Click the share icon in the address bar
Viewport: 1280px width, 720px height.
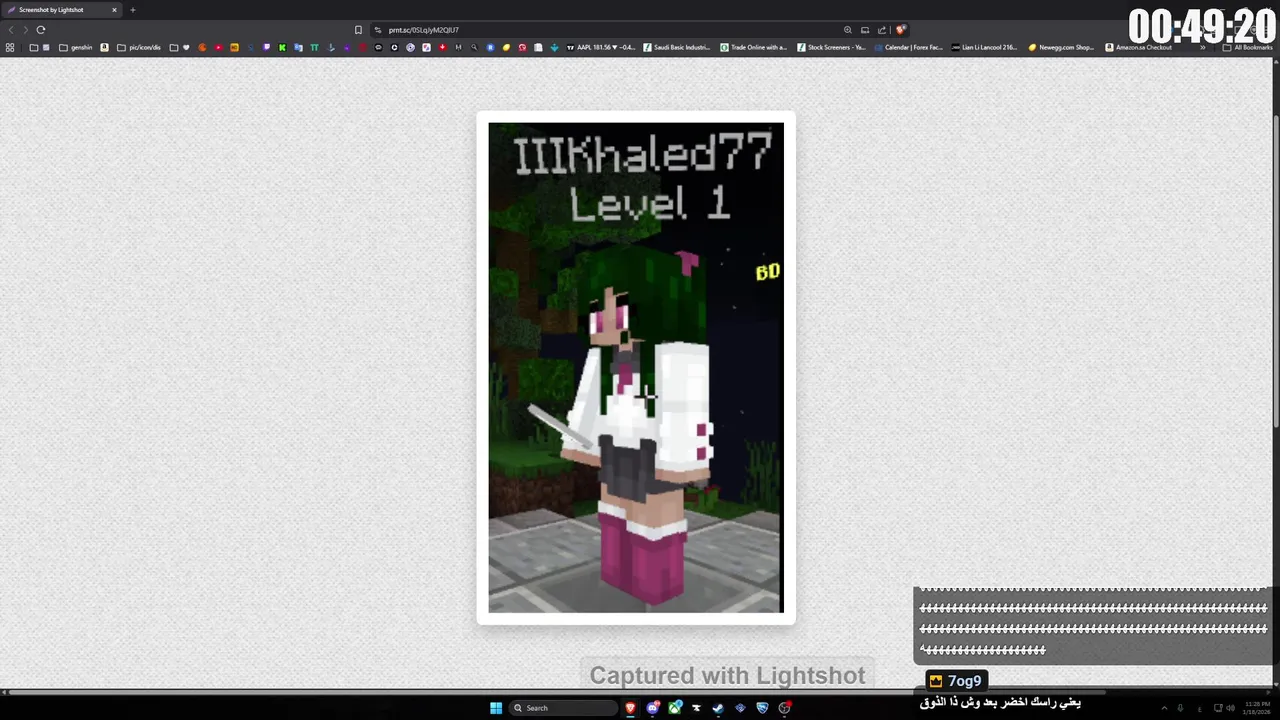tap(882, 30)
